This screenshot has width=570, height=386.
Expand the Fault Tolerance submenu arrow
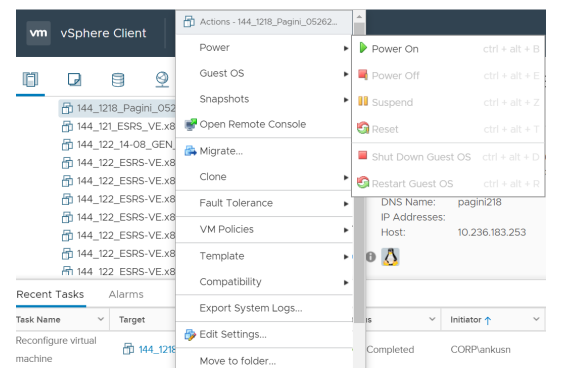point(346,204)
